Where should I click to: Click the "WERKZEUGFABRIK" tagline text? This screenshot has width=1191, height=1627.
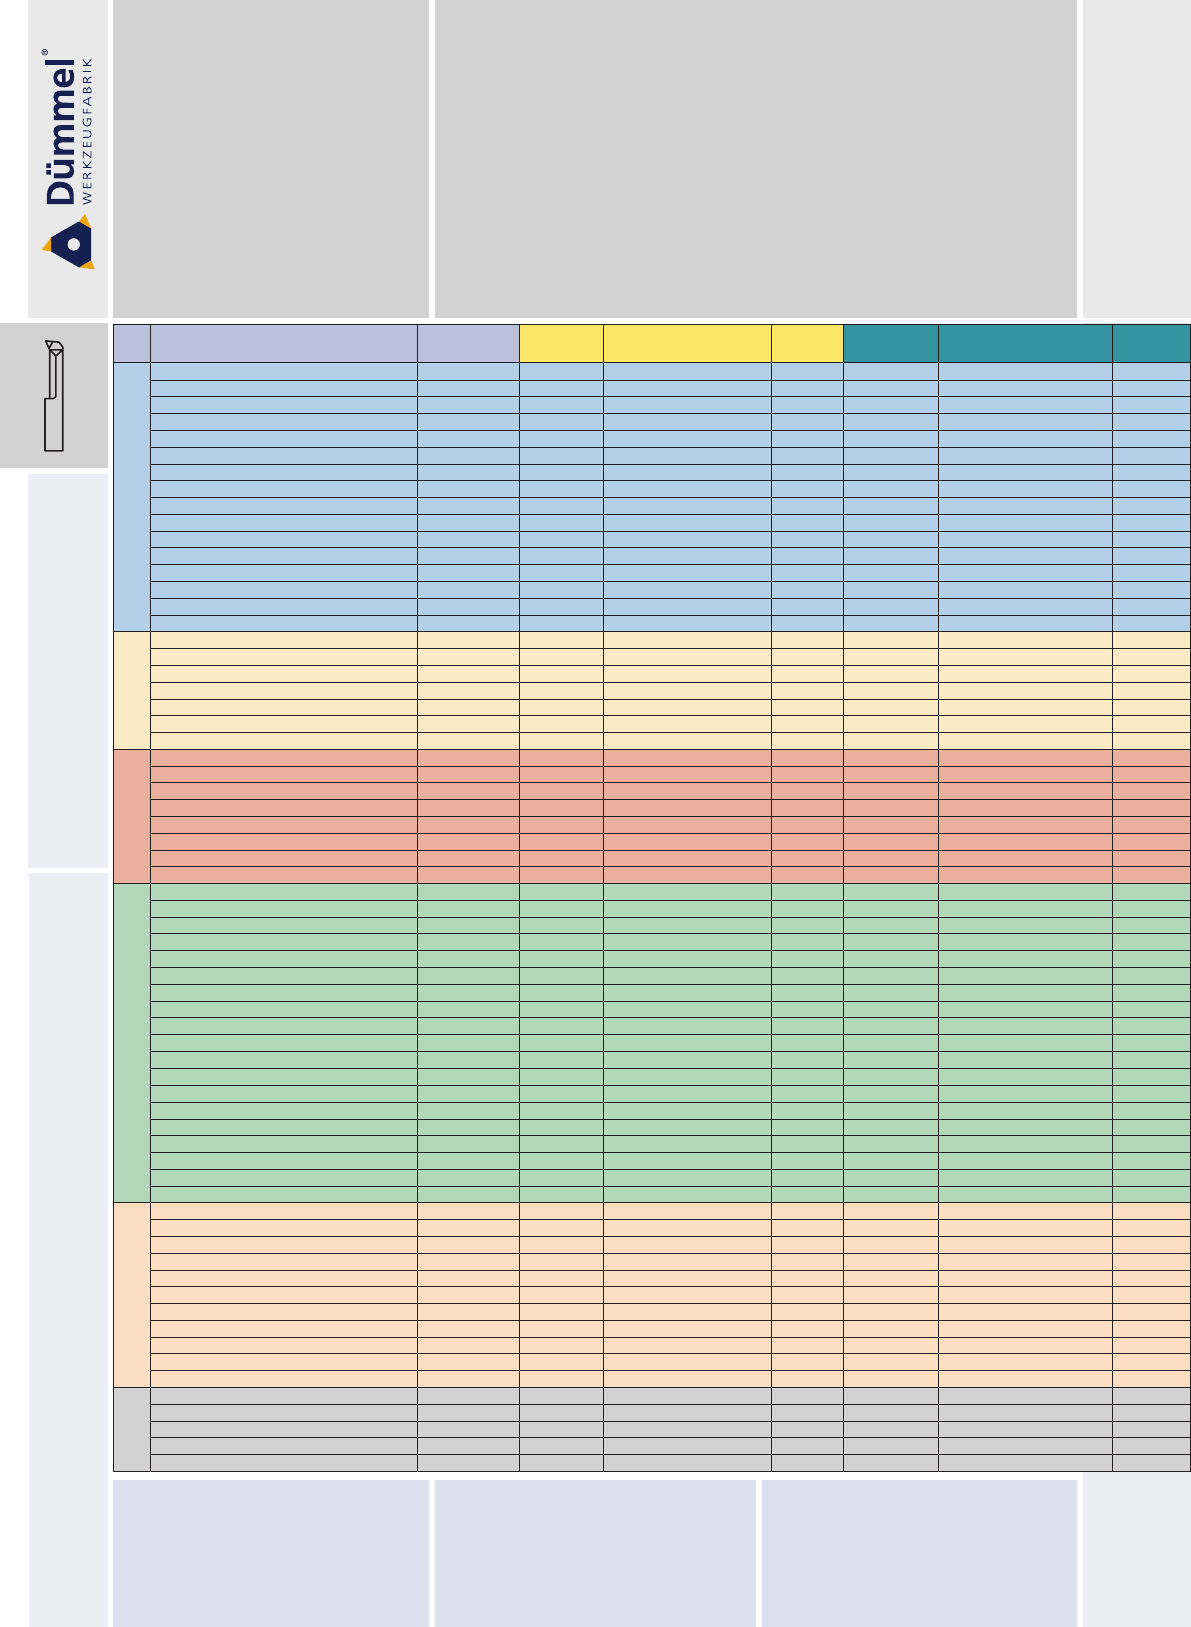(x=88, y=131)
